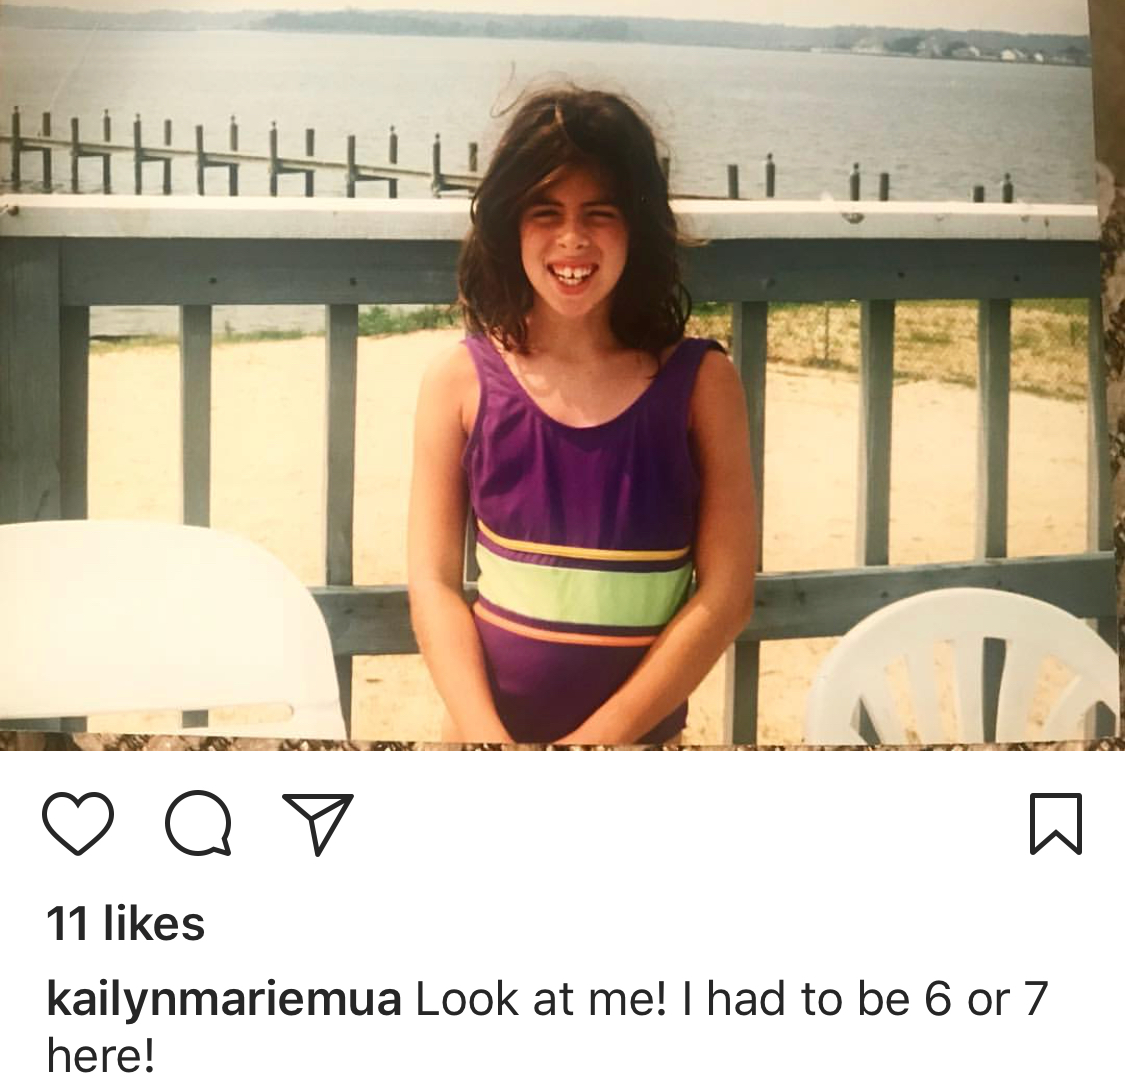Click the word "here!" ending the caption
This screenshot has height=1089, width=1125.
[100, 1055]
